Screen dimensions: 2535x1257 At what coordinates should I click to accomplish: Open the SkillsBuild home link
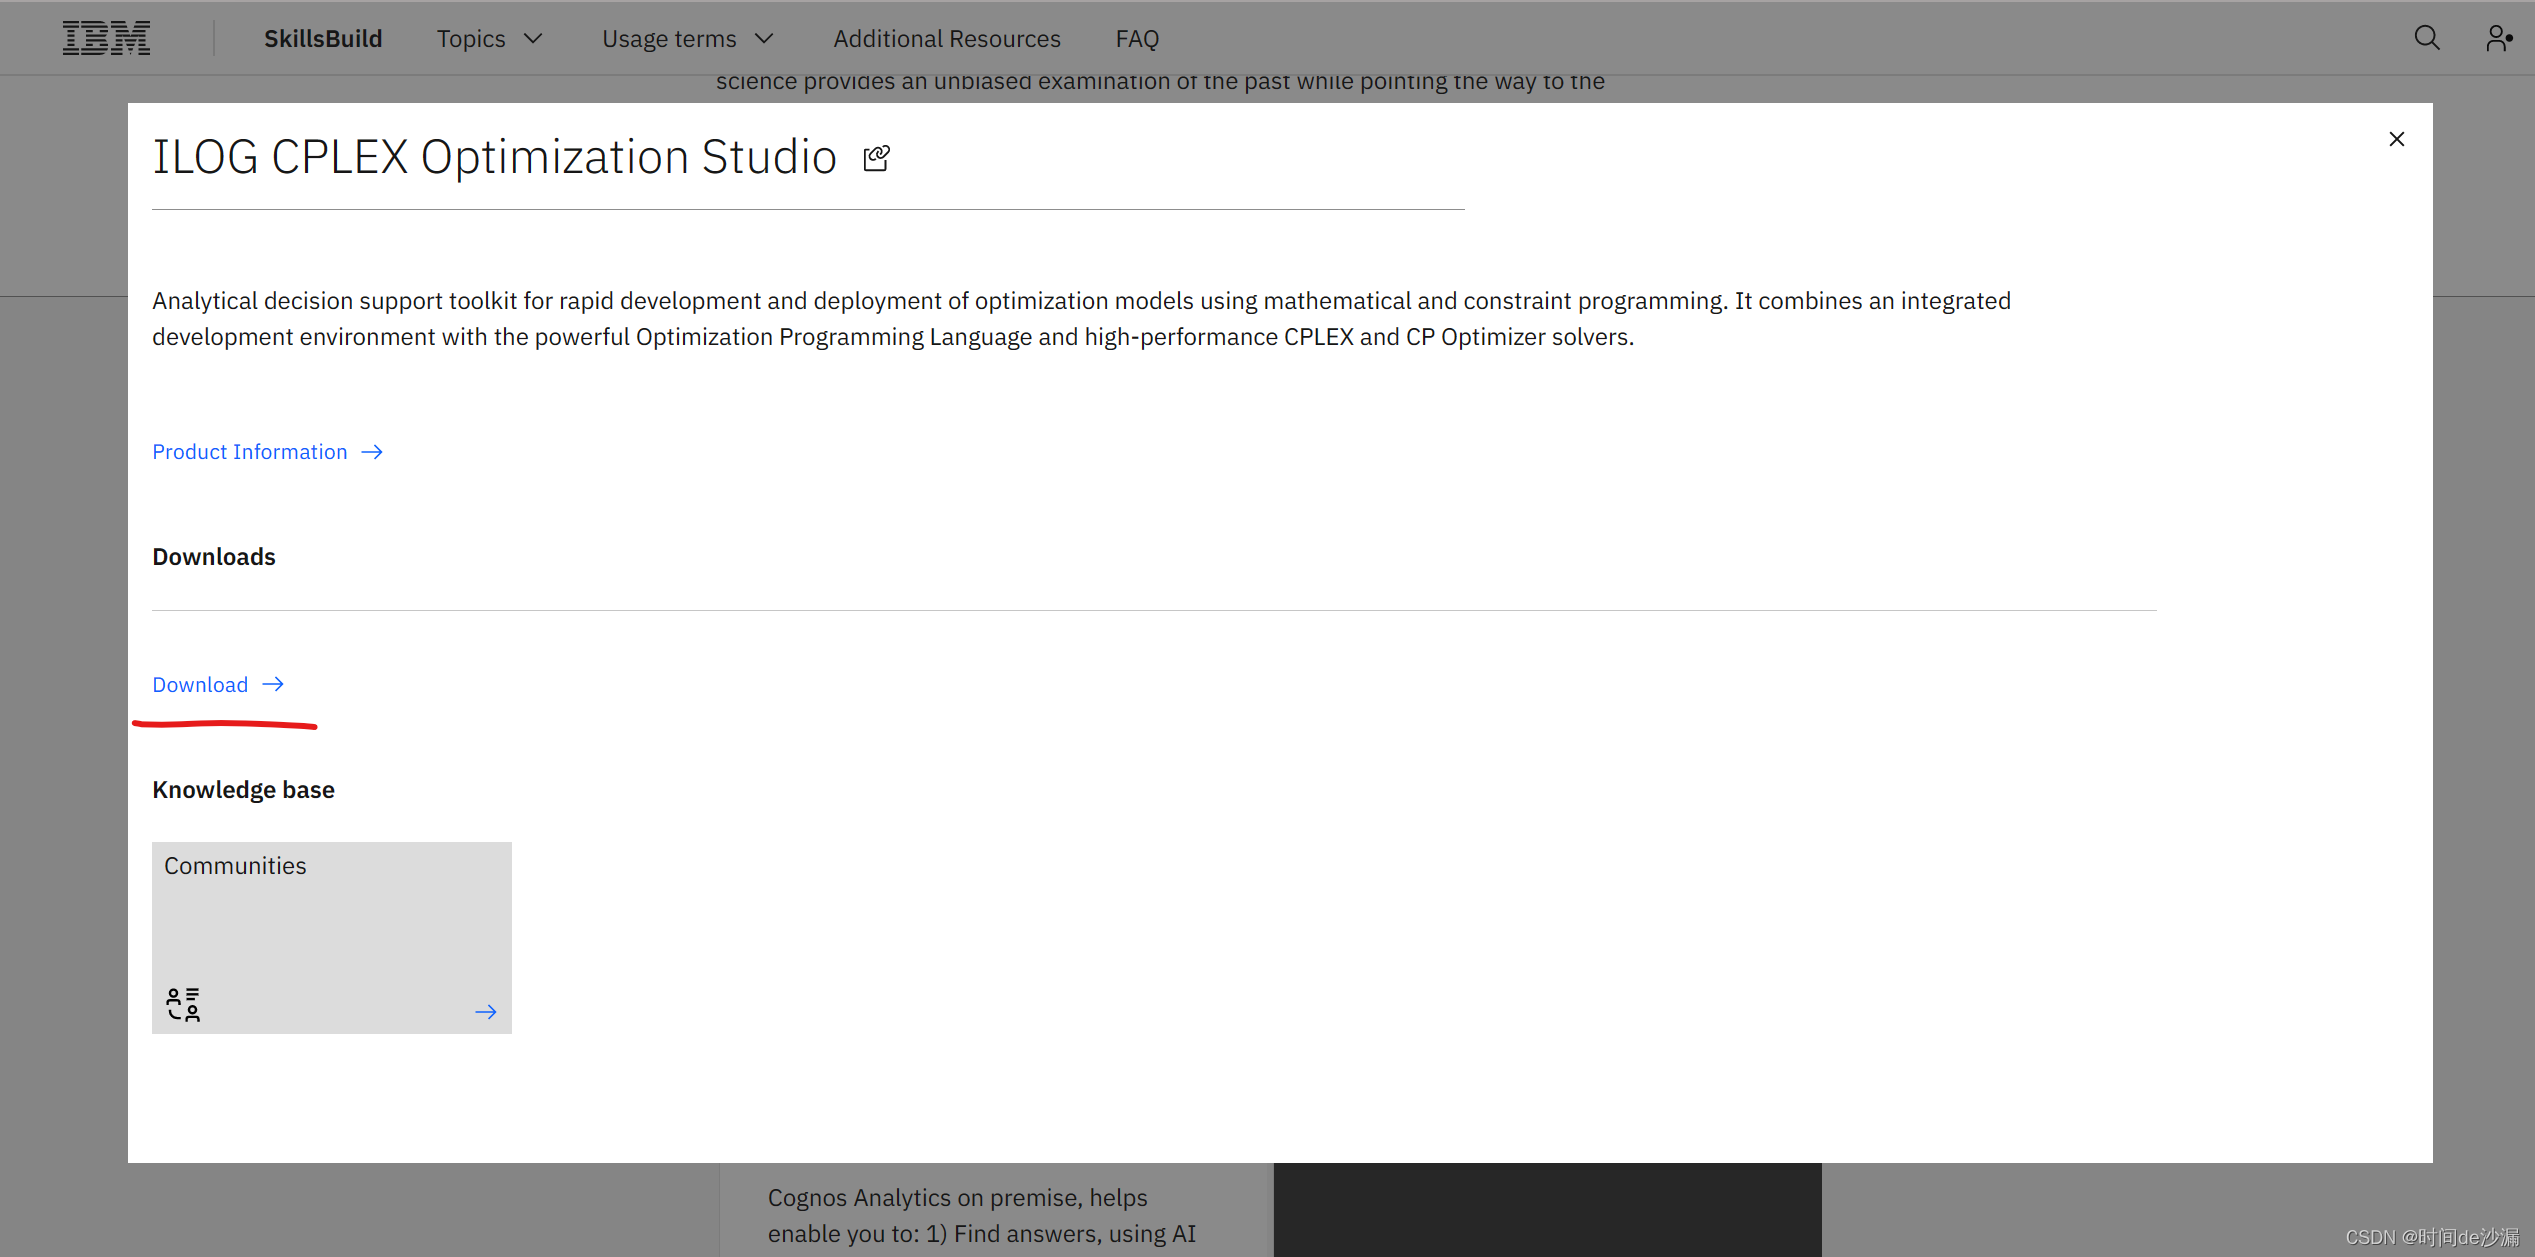[323, 39]
